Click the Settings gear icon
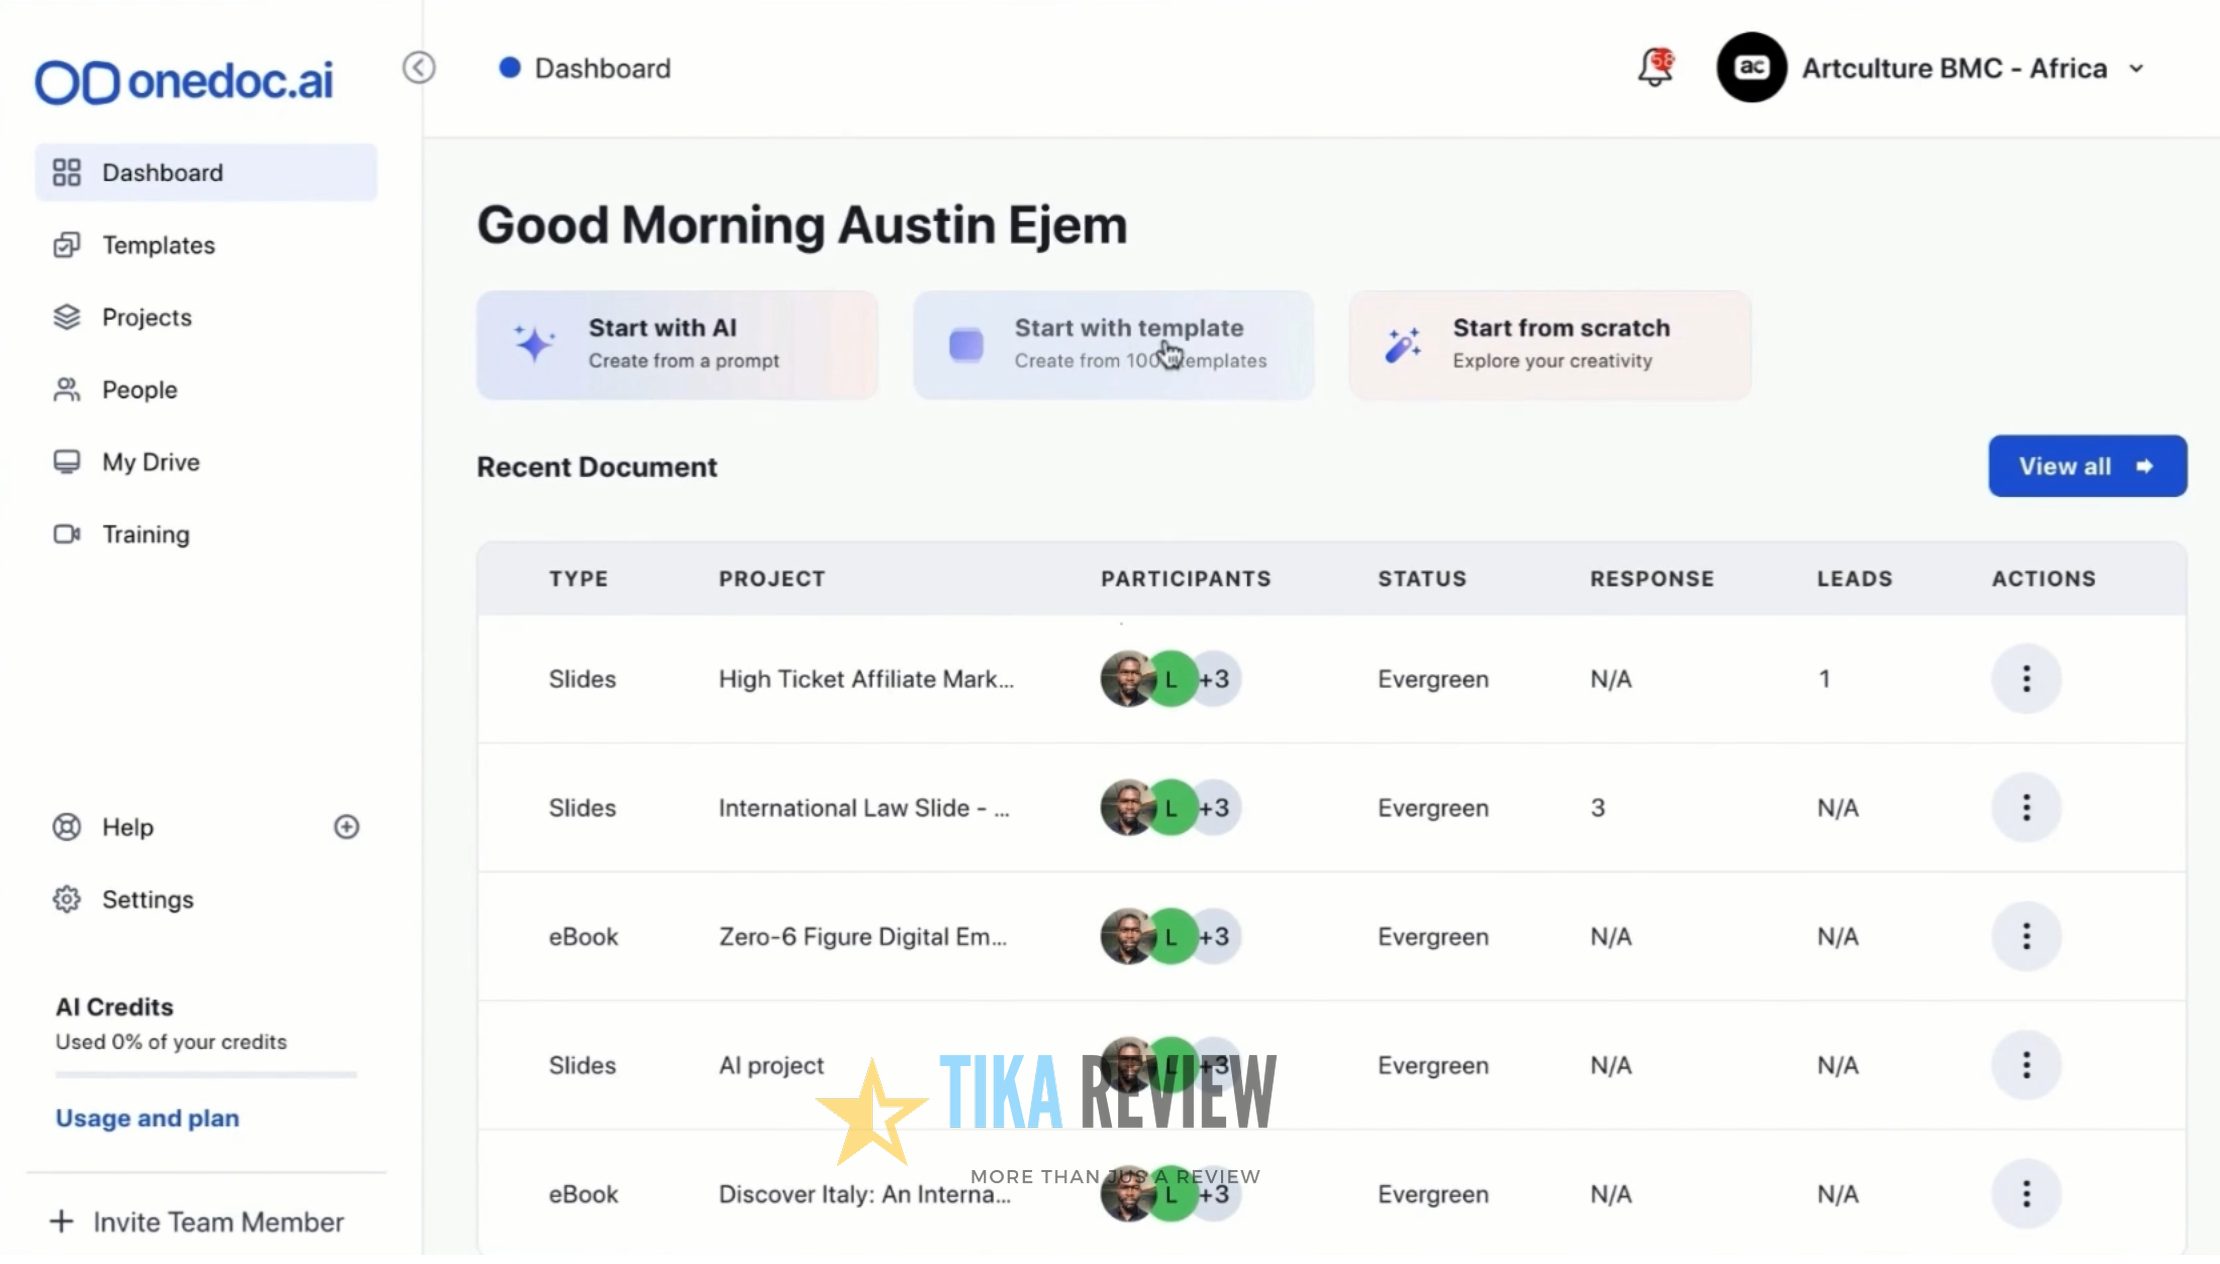The height and width of the screenshot is (1264, 2220). tap(67, 899)
